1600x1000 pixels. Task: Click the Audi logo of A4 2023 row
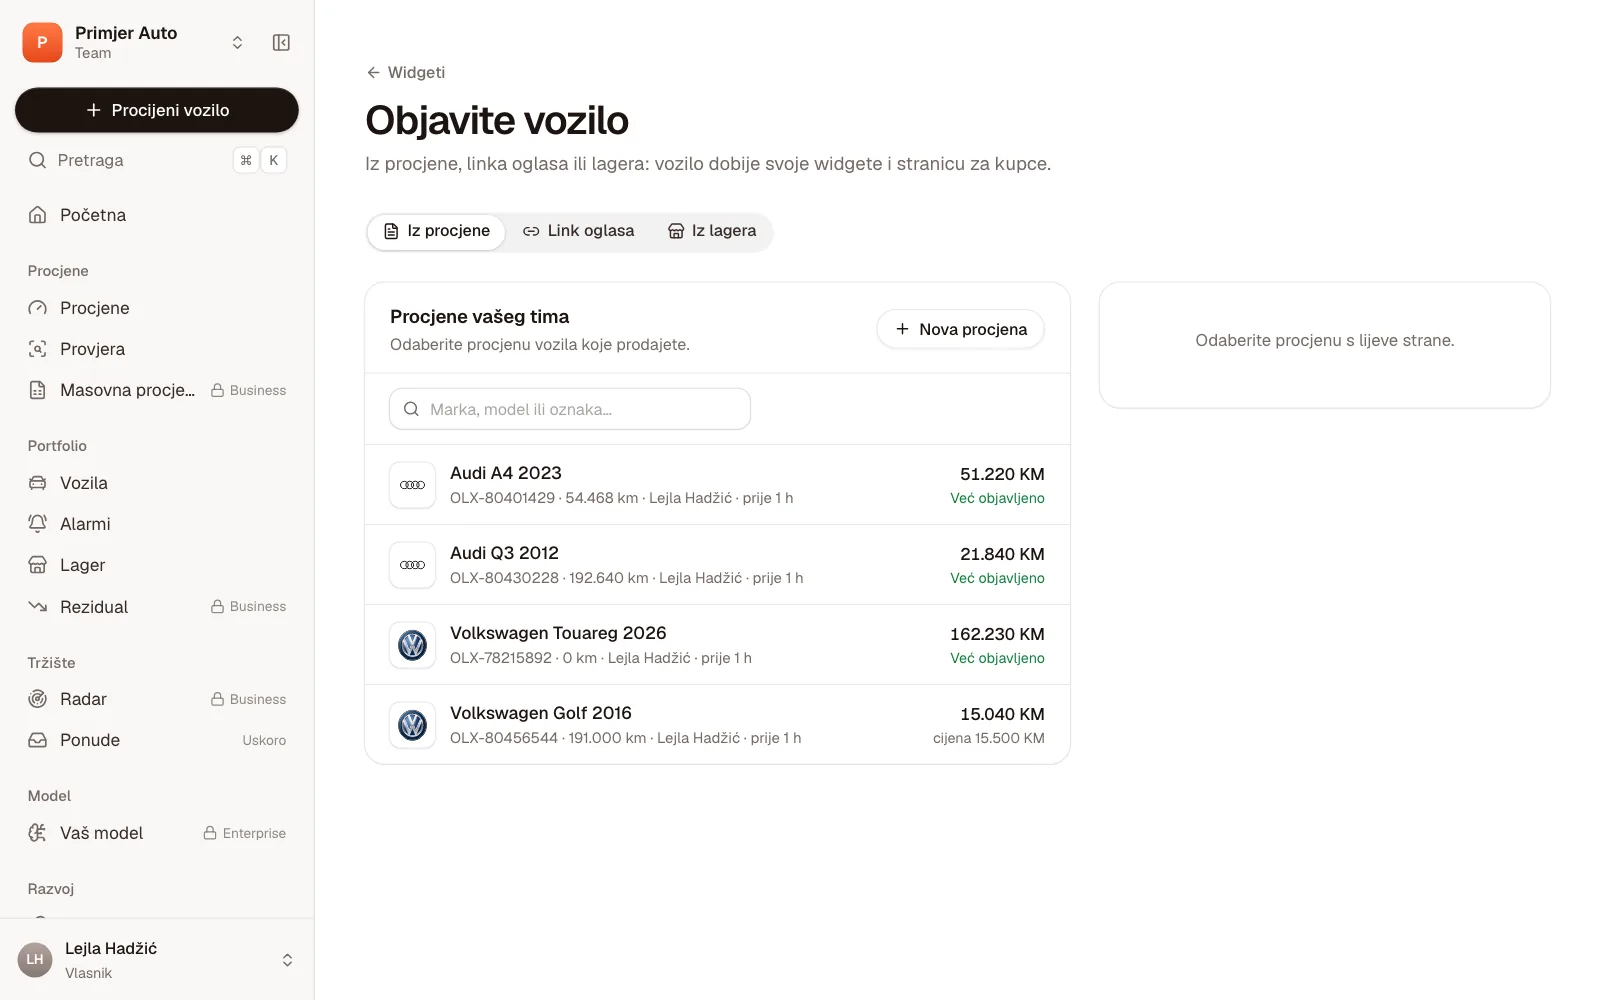[412, 485]
